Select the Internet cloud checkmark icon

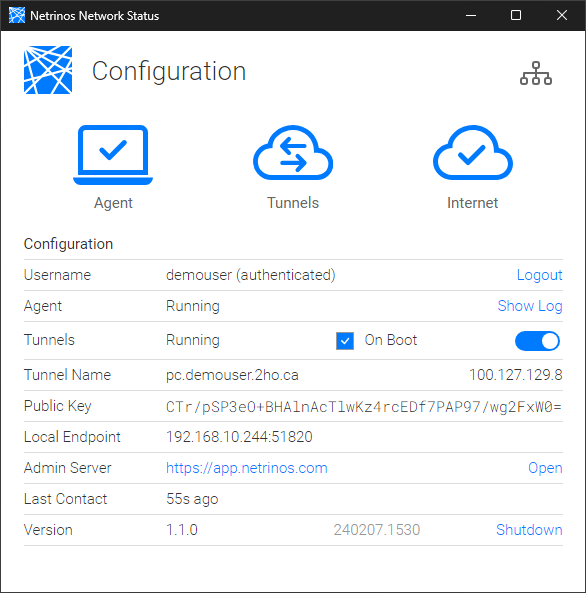coord(473,152)
